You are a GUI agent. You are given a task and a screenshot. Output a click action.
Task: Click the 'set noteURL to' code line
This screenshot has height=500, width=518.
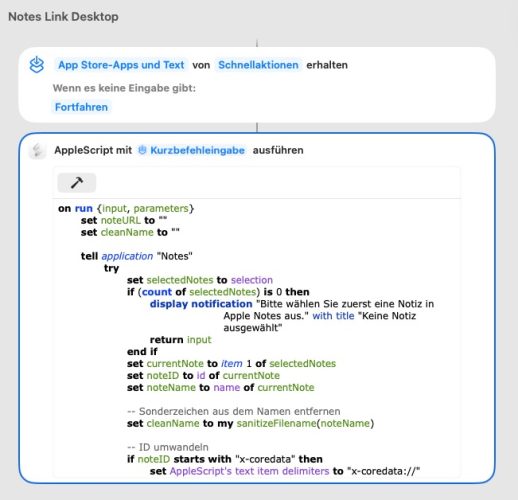click(x=124, y=220)
